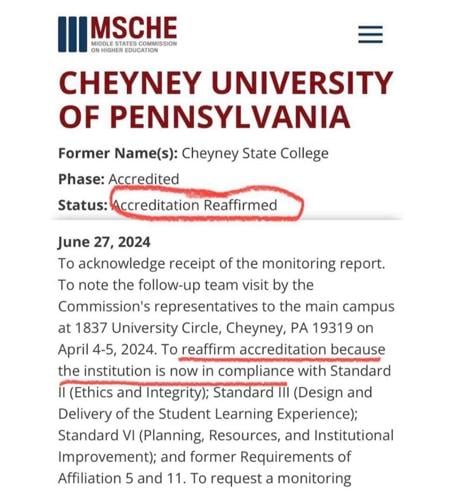Click the underlined institution is now in compliance text
Viewport: 454px width, 500px height.
click(176, 371)
